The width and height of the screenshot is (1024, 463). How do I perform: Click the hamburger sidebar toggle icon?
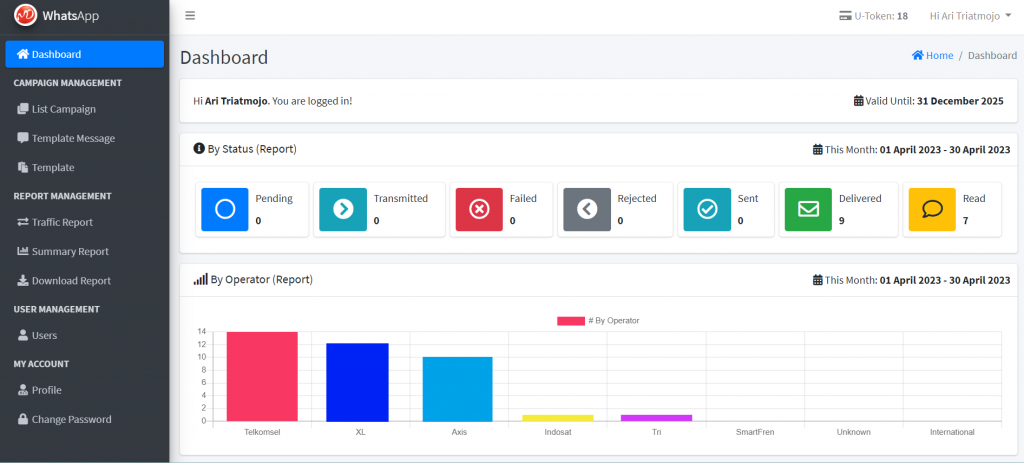[190, 16]
